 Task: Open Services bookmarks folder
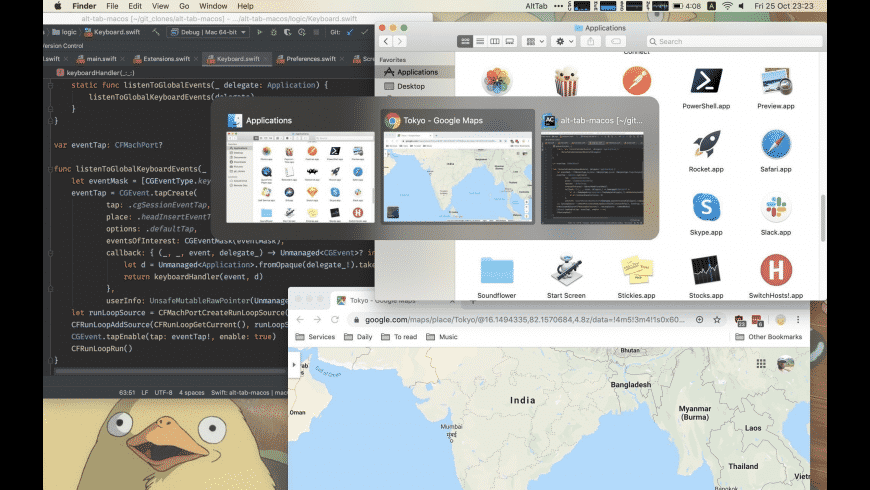(x=315, y=337)
